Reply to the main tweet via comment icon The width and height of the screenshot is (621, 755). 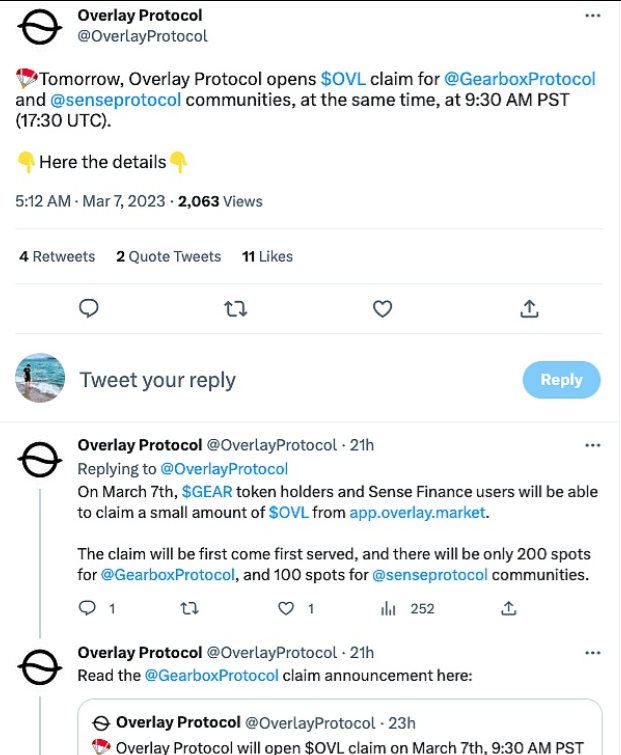pos(89,309)
